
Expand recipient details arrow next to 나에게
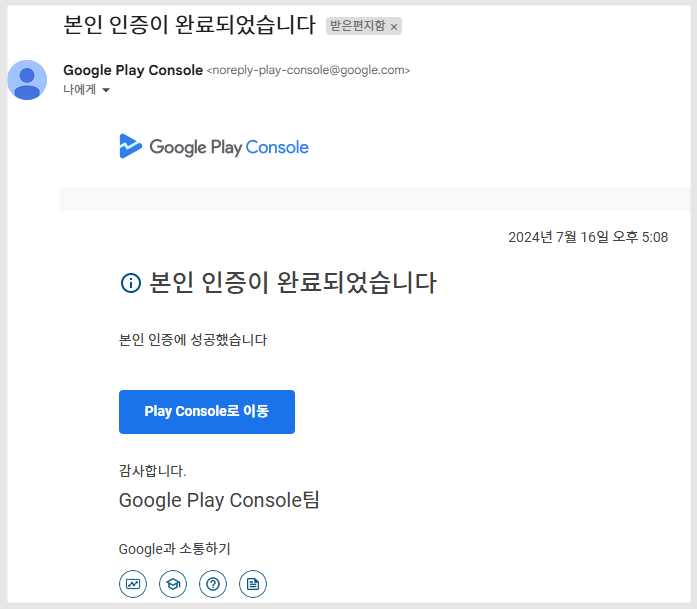[106, 90]
